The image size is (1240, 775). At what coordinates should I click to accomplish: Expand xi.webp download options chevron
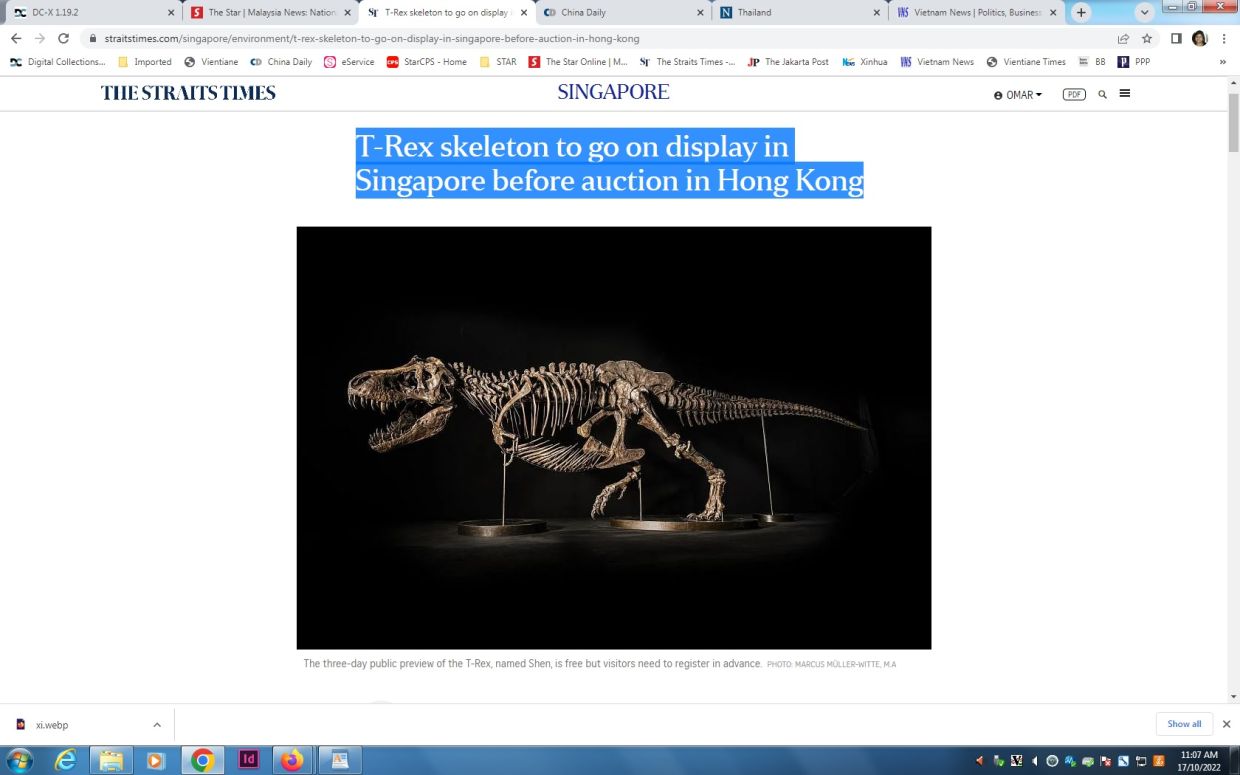point(157,724)
